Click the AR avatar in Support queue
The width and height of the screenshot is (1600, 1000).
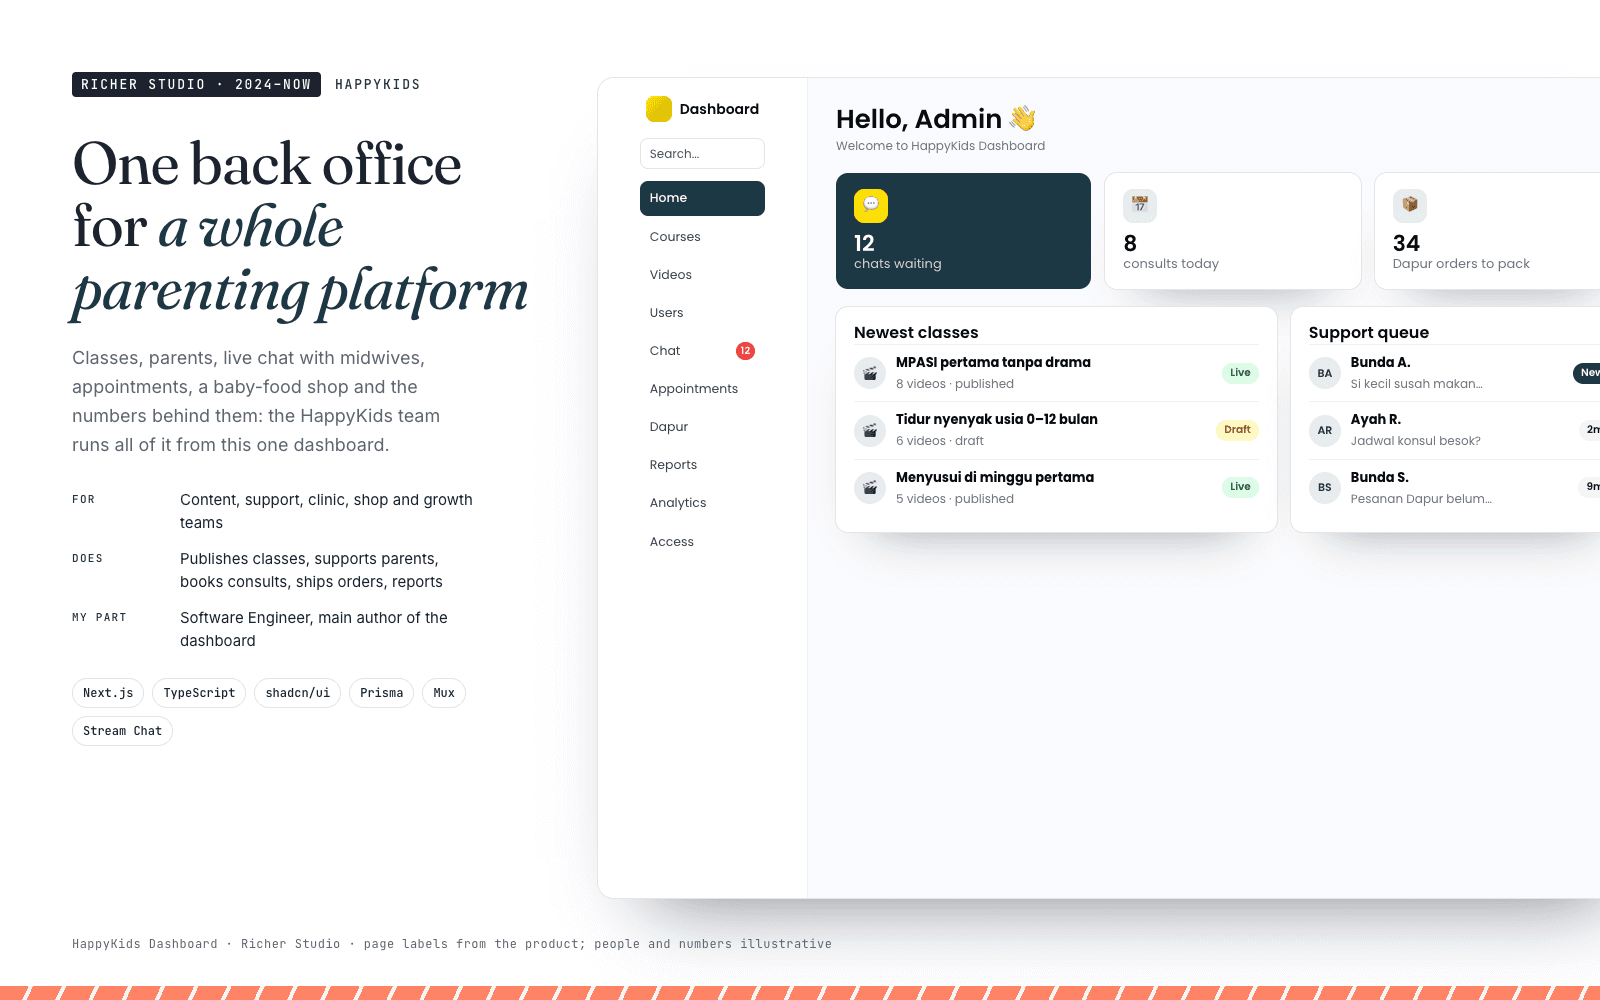(1325, 430)
